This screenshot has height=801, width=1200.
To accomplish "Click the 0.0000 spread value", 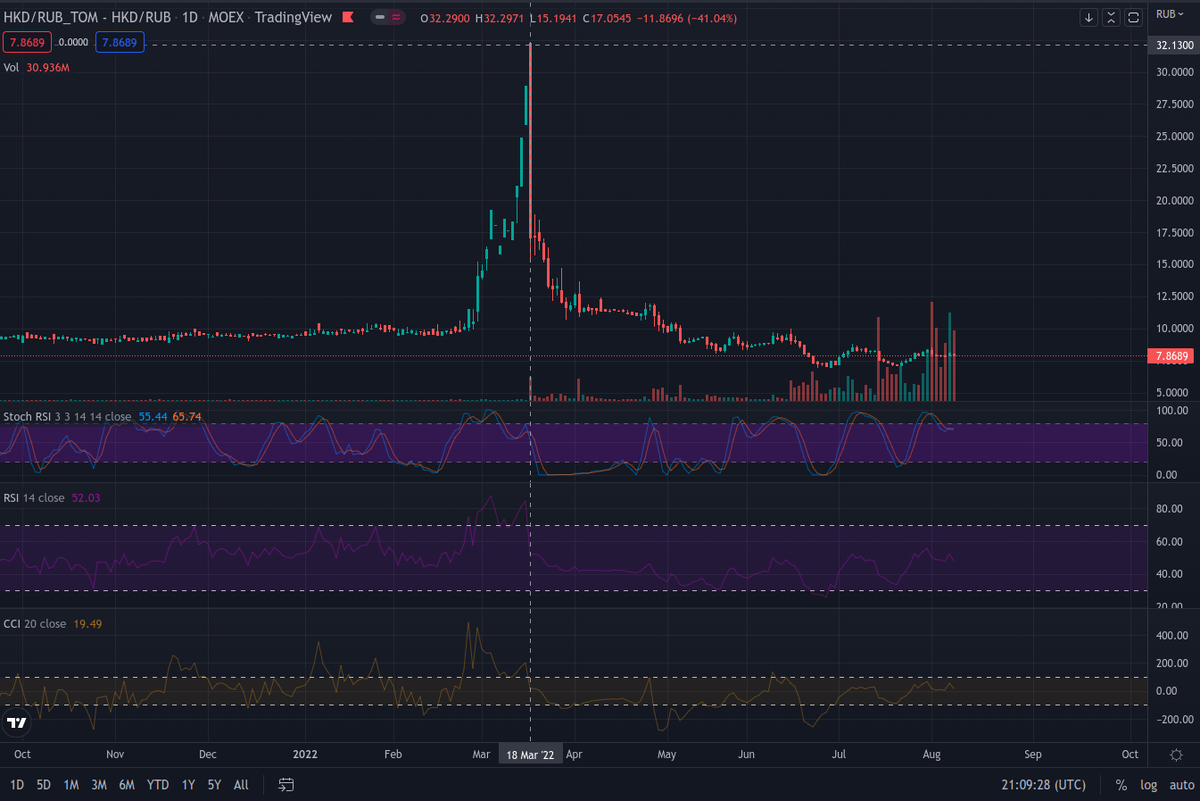I will click(74, 42).
